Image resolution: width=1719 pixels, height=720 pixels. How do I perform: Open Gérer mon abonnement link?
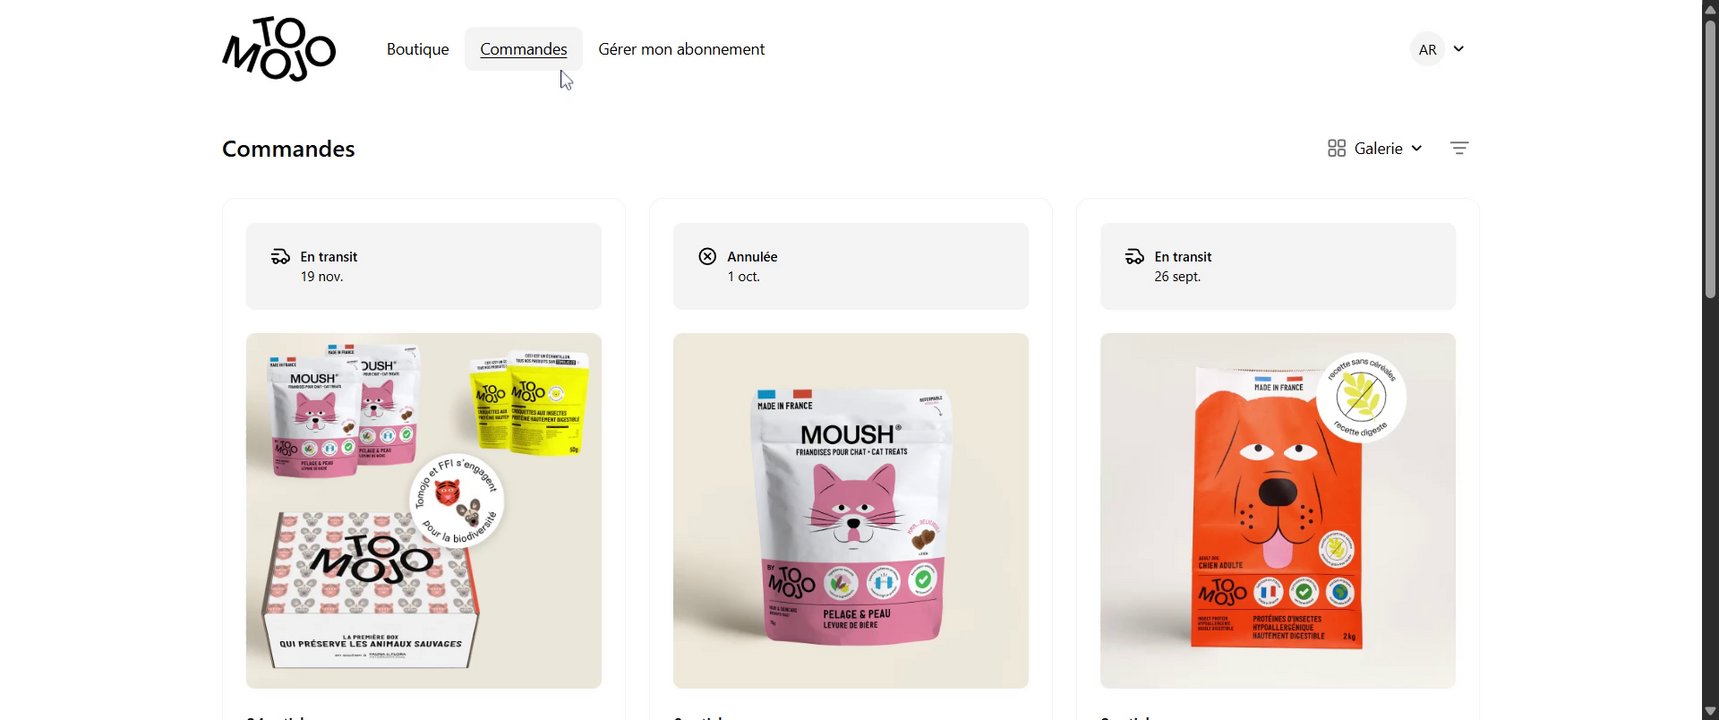pos(681,49)
